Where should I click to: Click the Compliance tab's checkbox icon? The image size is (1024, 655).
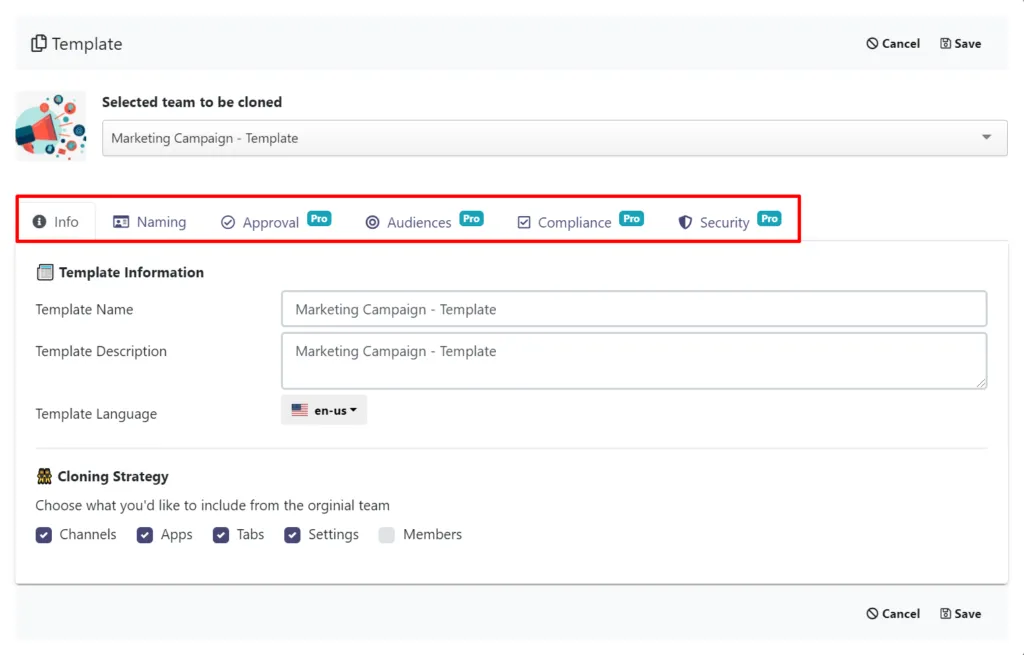point(524,223)
